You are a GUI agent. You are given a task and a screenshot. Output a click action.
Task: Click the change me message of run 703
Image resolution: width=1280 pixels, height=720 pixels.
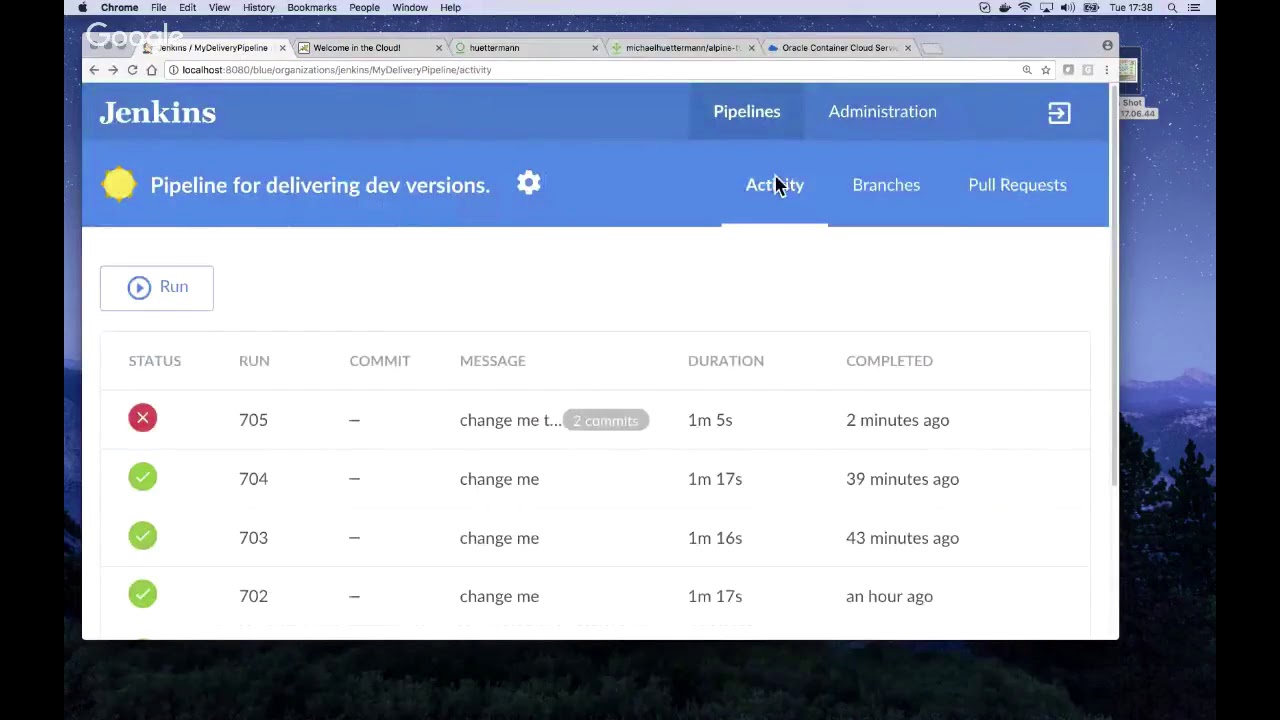pyautogui.click(x=499, y=538)
